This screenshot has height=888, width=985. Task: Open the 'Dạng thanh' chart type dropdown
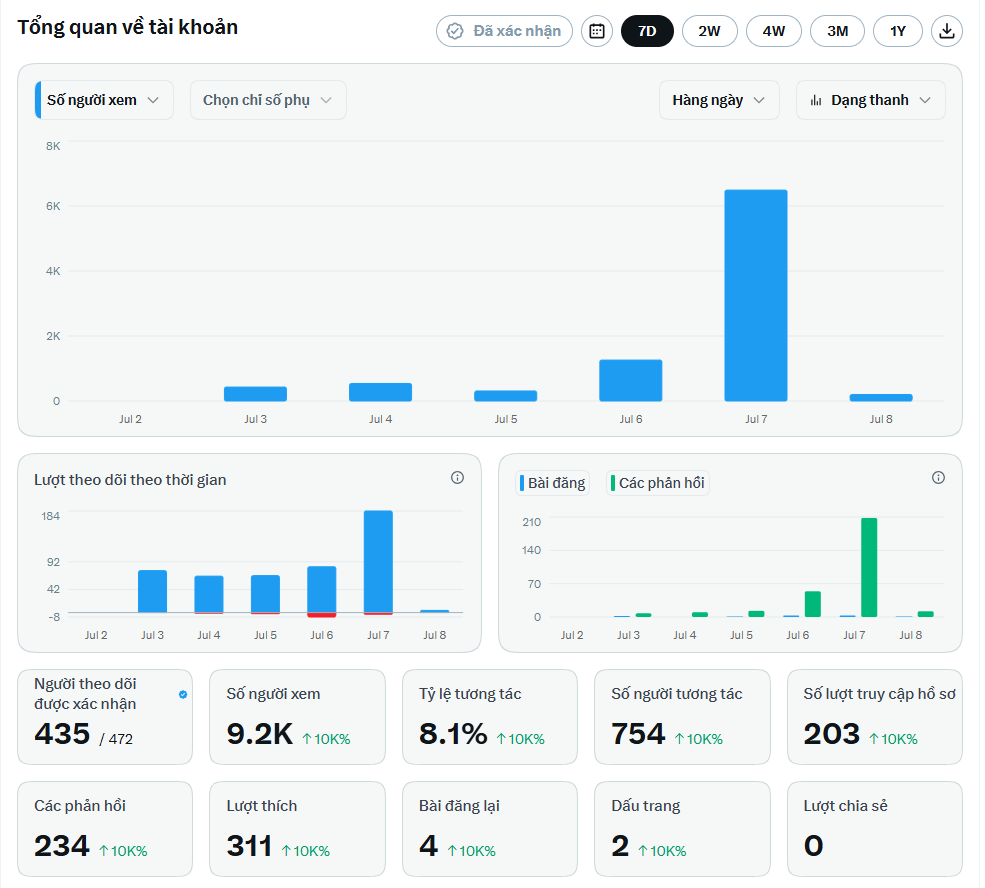click(x=871, y=100)
